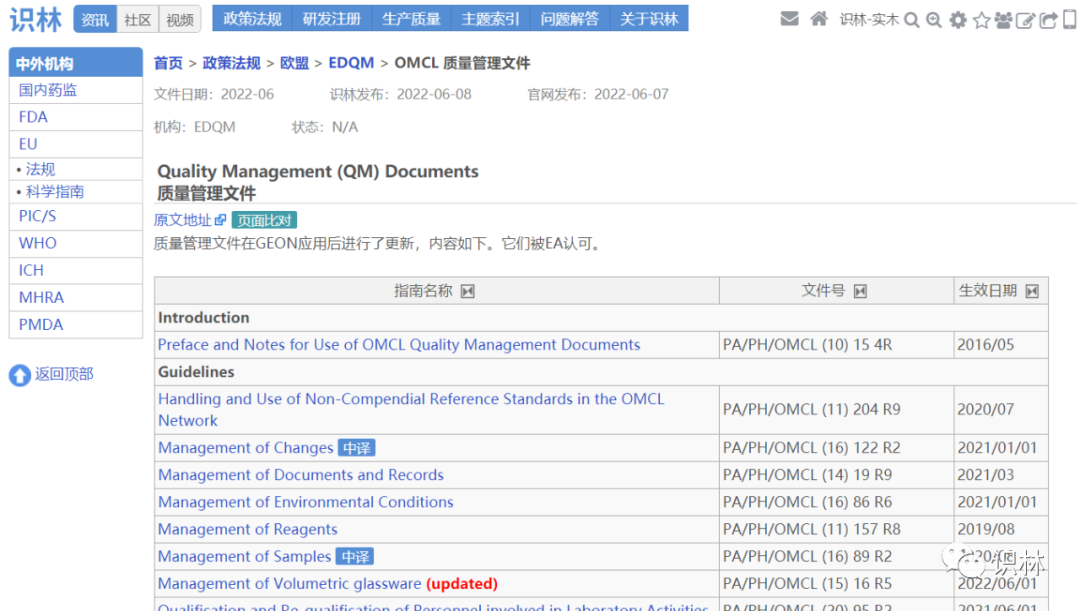
Task: Open 研发注册 menu
Action: coord(331,19)
